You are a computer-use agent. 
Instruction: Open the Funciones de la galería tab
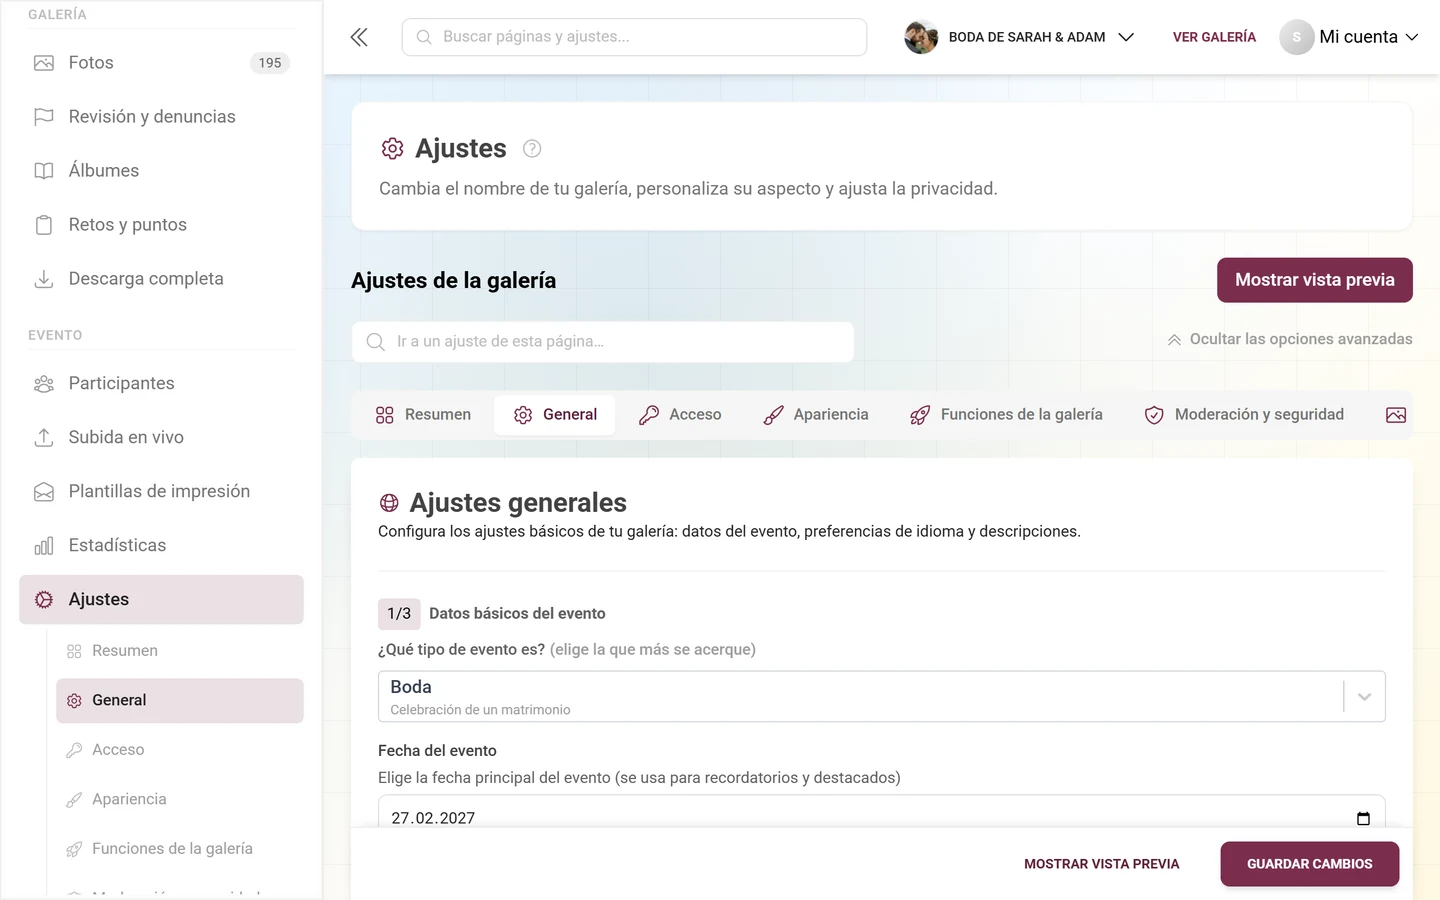click(1006, 415)
